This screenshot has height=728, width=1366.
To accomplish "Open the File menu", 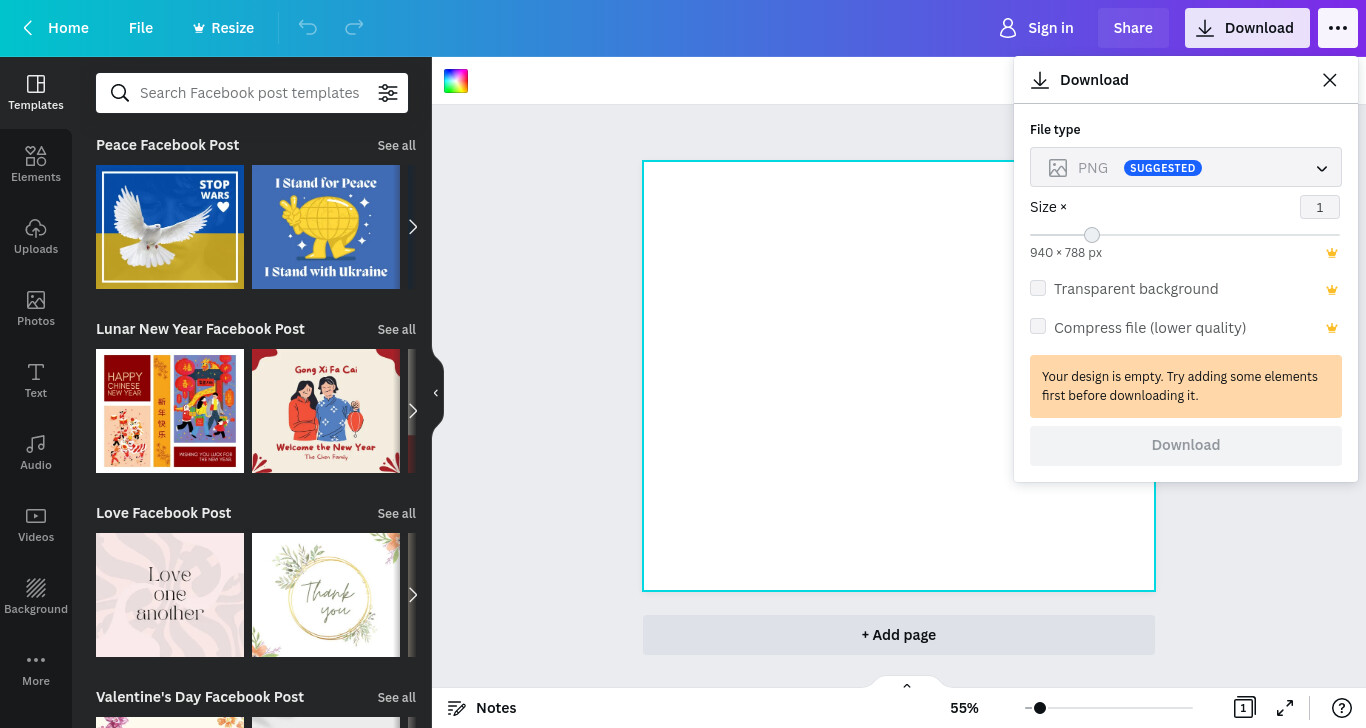I will coord(141,28).
